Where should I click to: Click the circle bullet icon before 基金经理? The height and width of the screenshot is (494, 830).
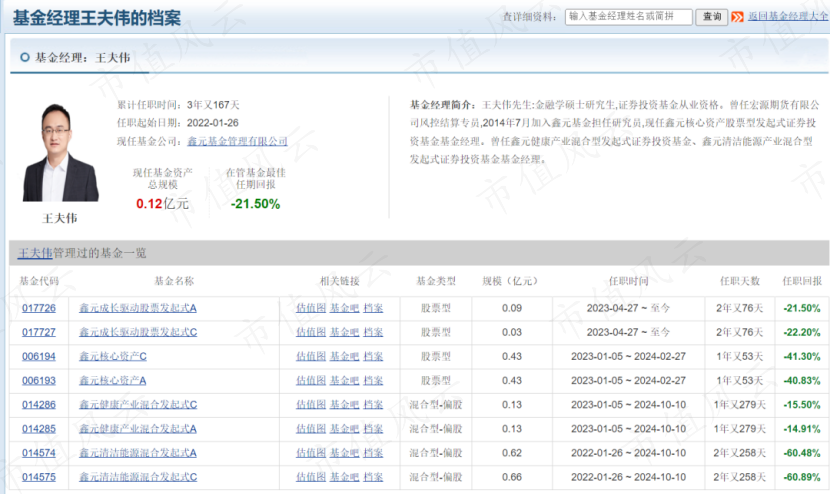tap(24, 57)
